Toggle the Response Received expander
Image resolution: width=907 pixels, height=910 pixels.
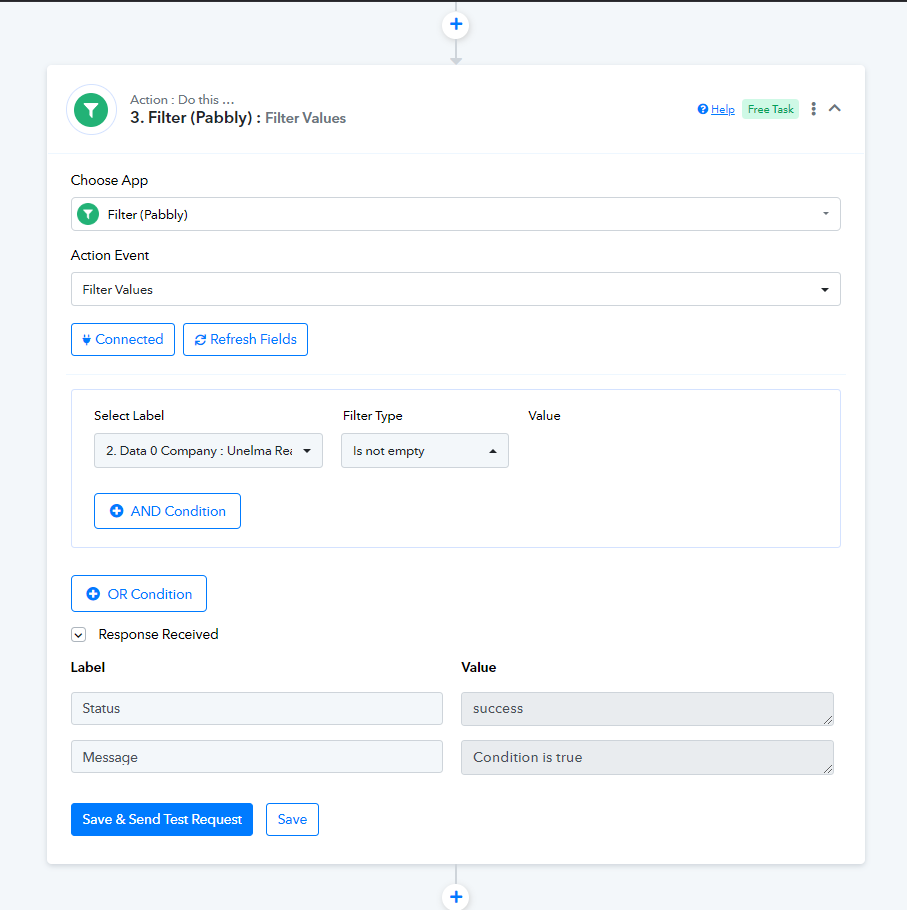[x=79, y=634]
